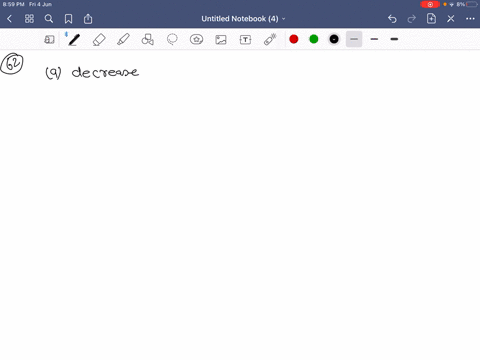480x360 pixels.
Task: Add a new page
Action: tap(431, 19)
